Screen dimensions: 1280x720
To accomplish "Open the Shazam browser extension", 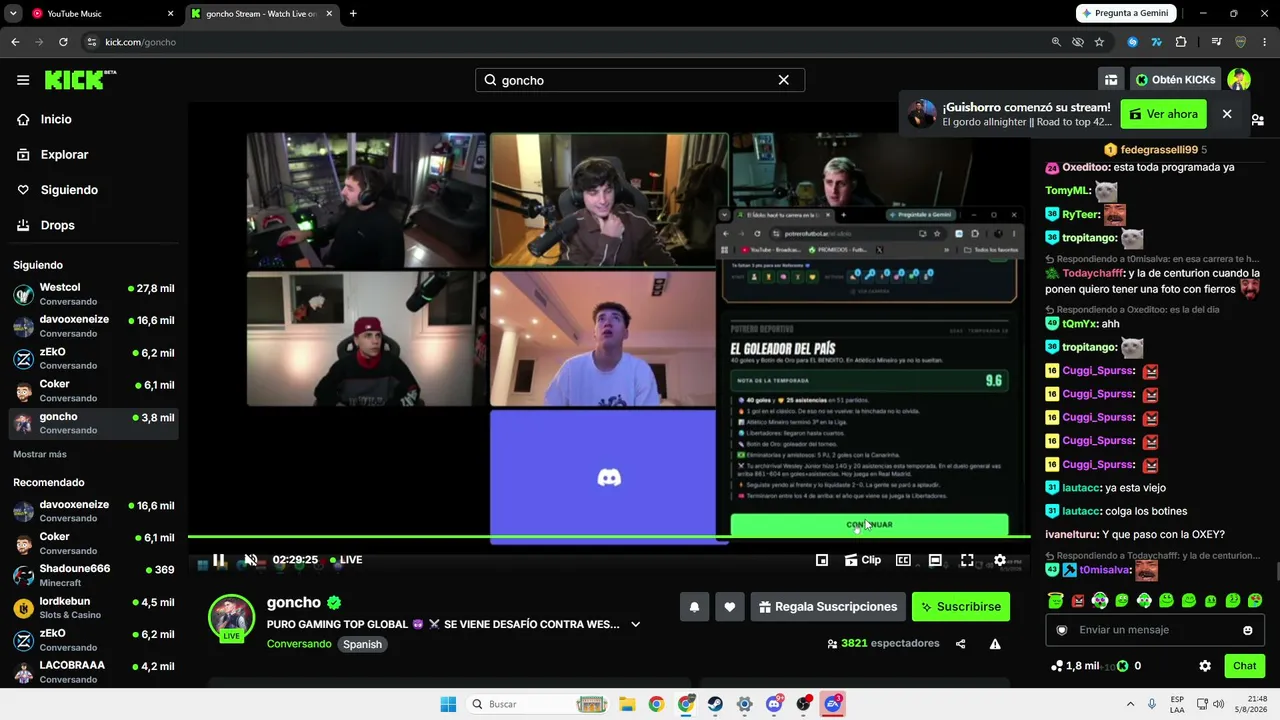I will coord(1132,42).
